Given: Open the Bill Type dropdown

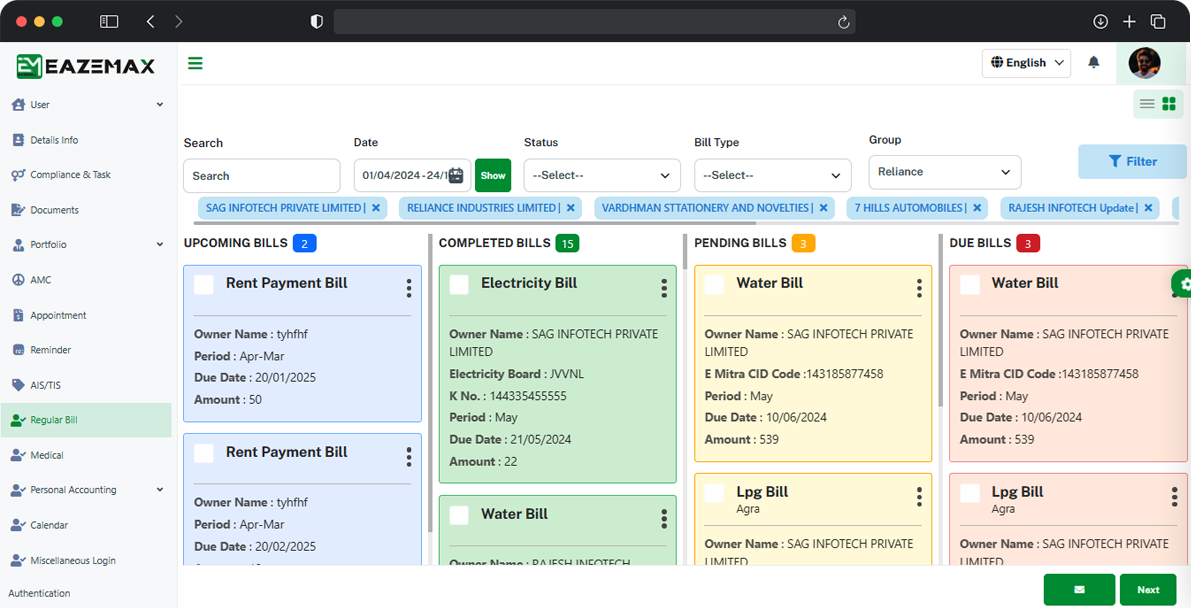Looking at the screenshot, I should pos(772,176).
